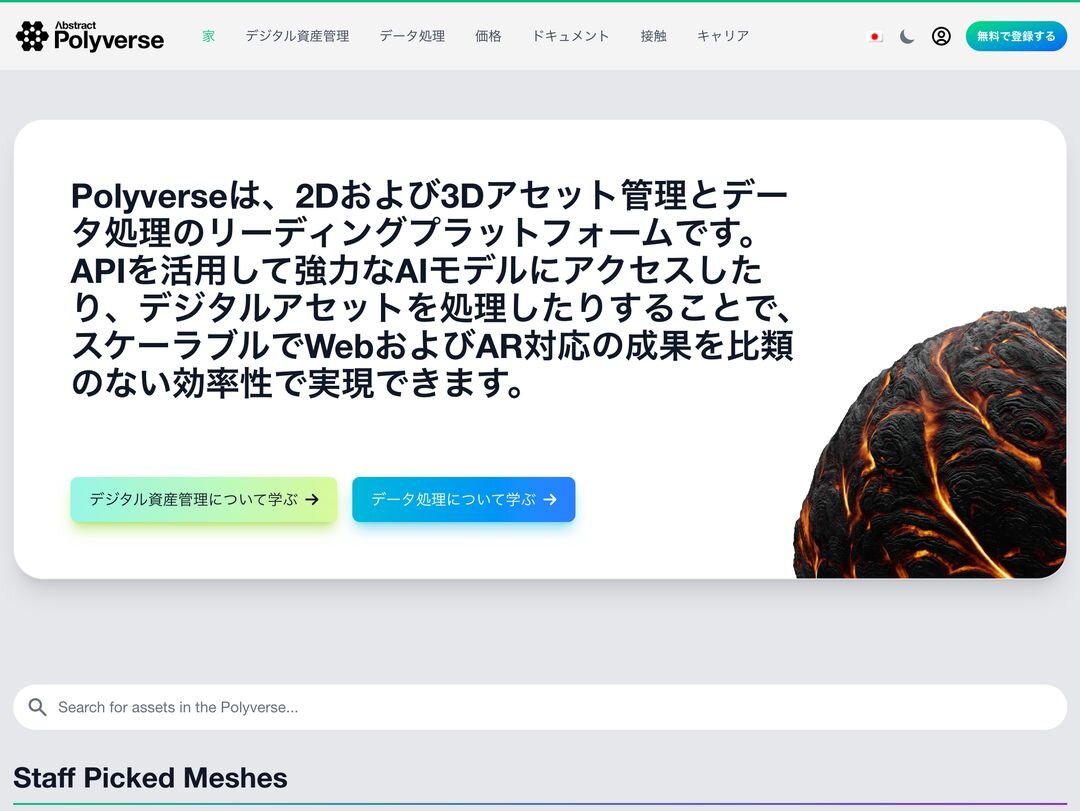Open the ドキュメント documentation link
The height and width of the screenshot is (811, 1080).
point(571,36)
